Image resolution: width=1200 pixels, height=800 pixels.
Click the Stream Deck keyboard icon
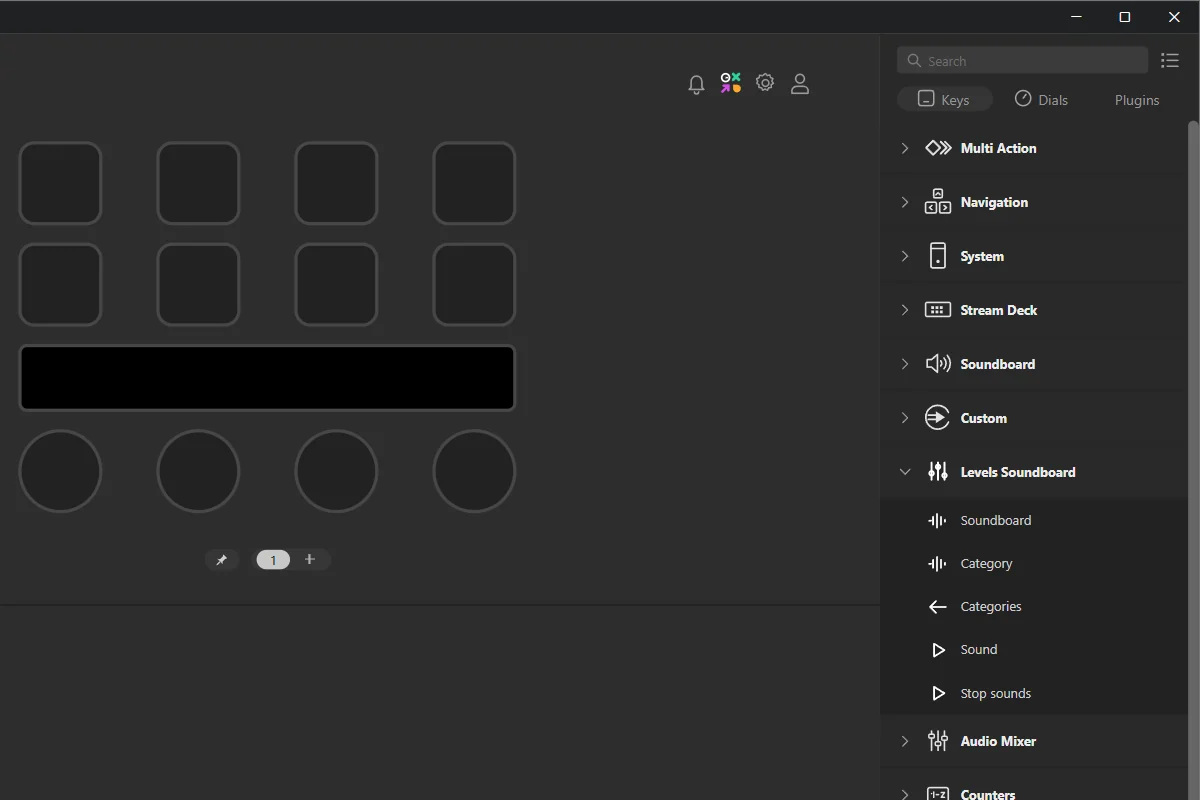(x=938, y=310)
